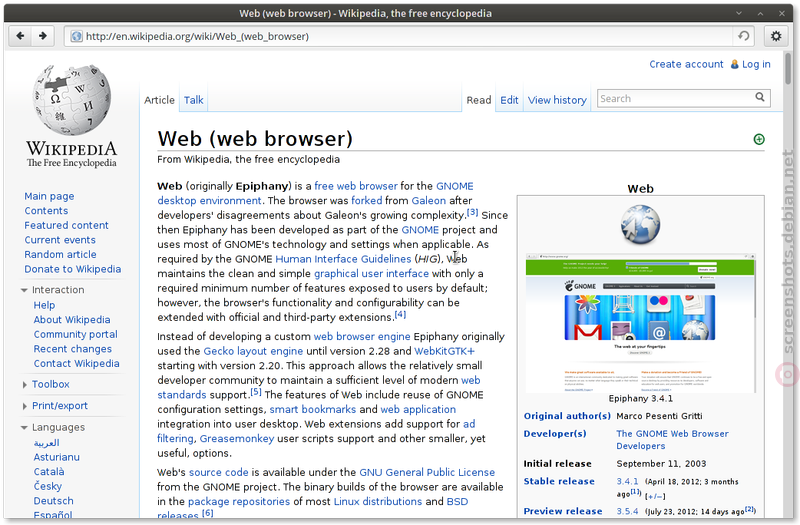This screenshot has height=525, width=800.
Task: Select the Česky language link
Action: 47,486
